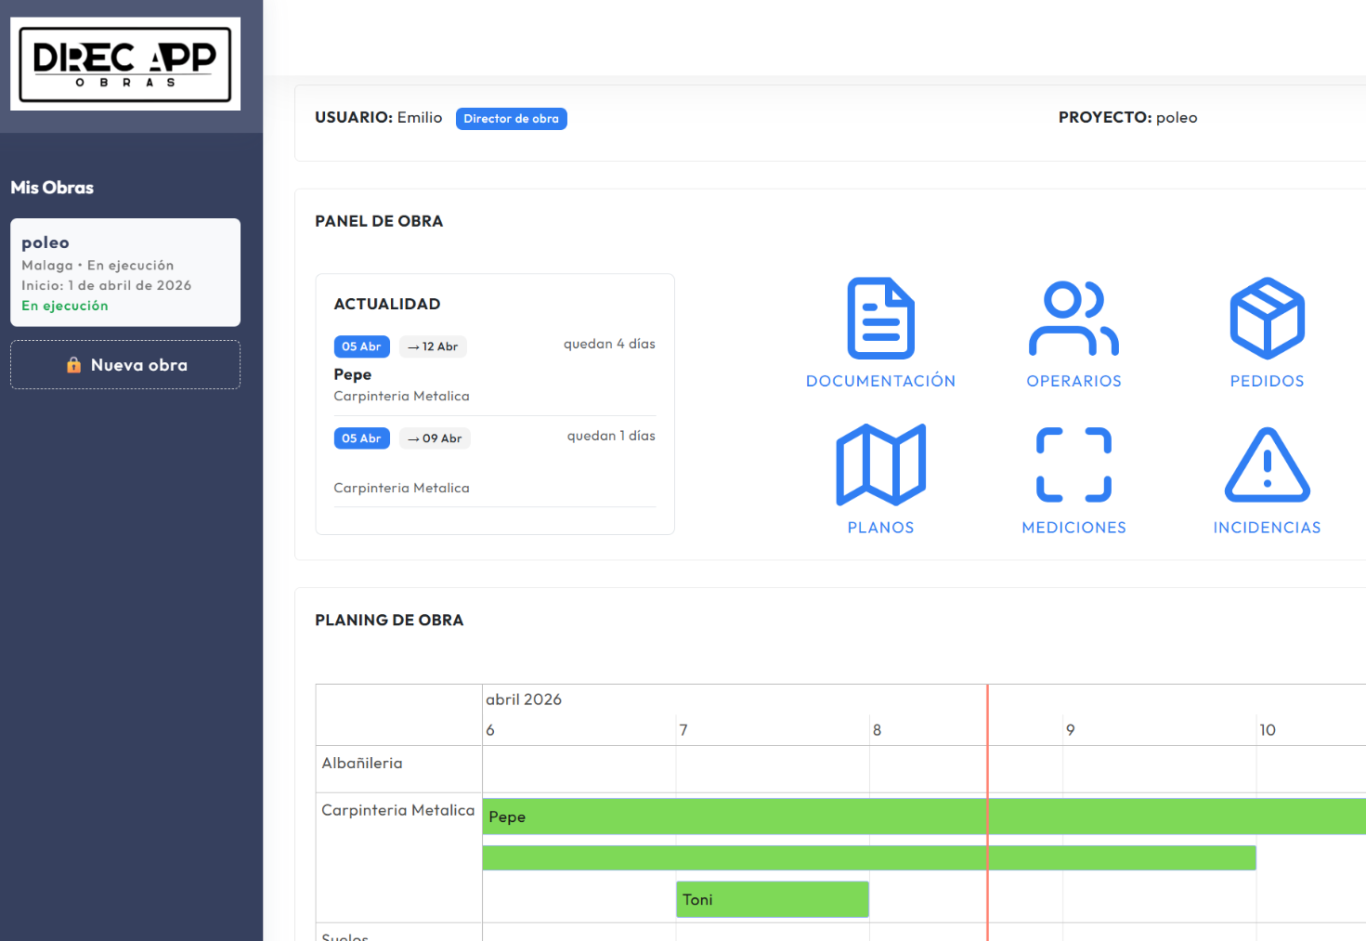Click the Pedidos box icon

pyautogui.click(x=1266, y=319)
